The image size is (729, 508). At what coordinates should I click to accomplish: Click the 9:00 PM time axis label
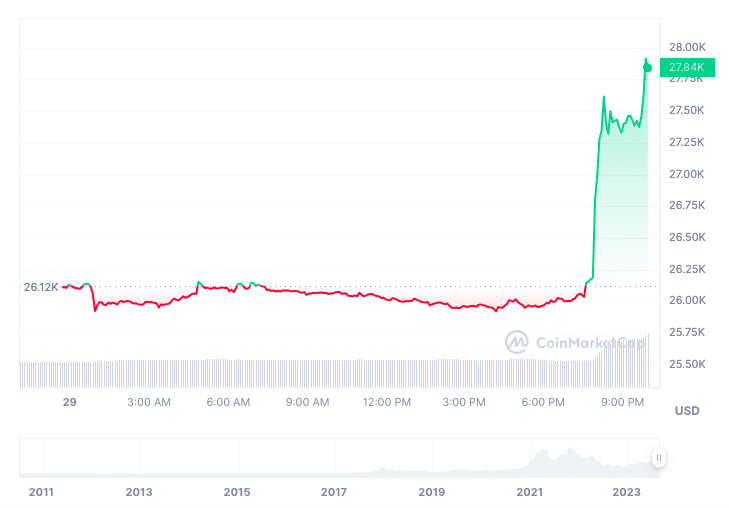coord(622,402)
